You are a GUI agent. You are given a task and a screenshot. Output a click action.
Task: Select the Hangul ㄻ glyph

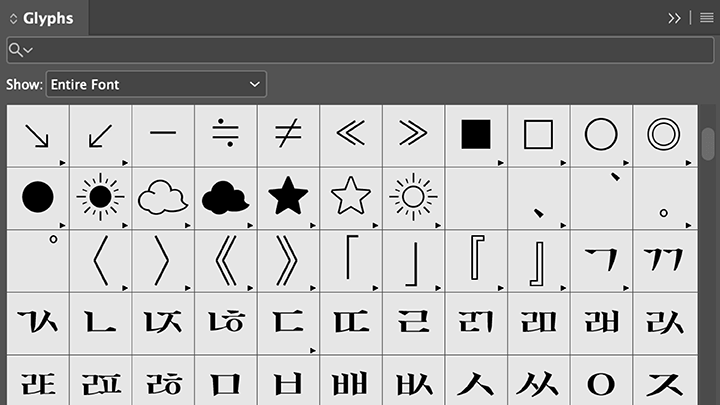coord(539,323)
